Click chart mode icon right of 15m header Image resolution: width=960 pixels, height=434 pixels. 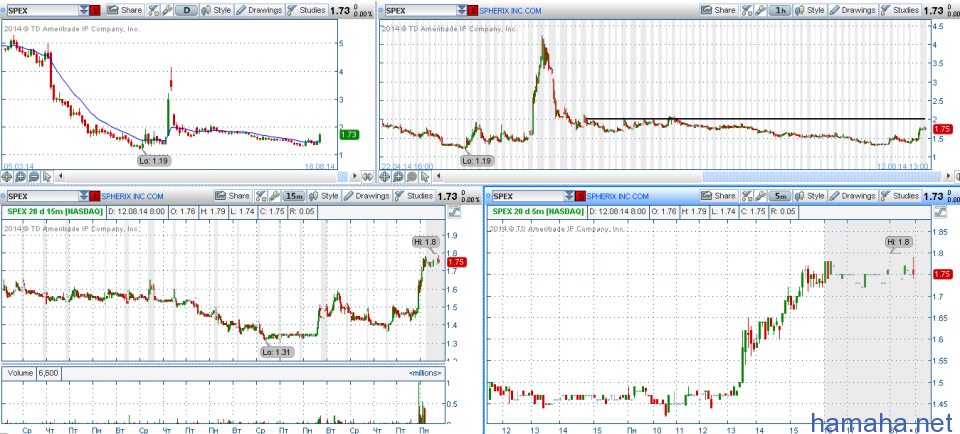pyautogui.click(x=454, y=211)
